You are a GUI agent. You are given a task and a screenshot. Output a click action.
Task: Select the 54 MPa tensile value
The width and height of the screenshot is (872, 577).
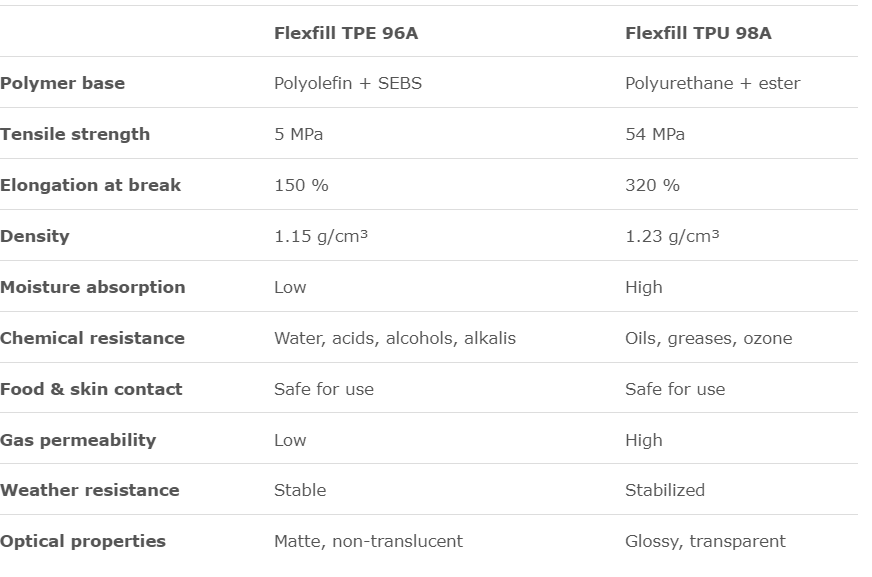655,134
